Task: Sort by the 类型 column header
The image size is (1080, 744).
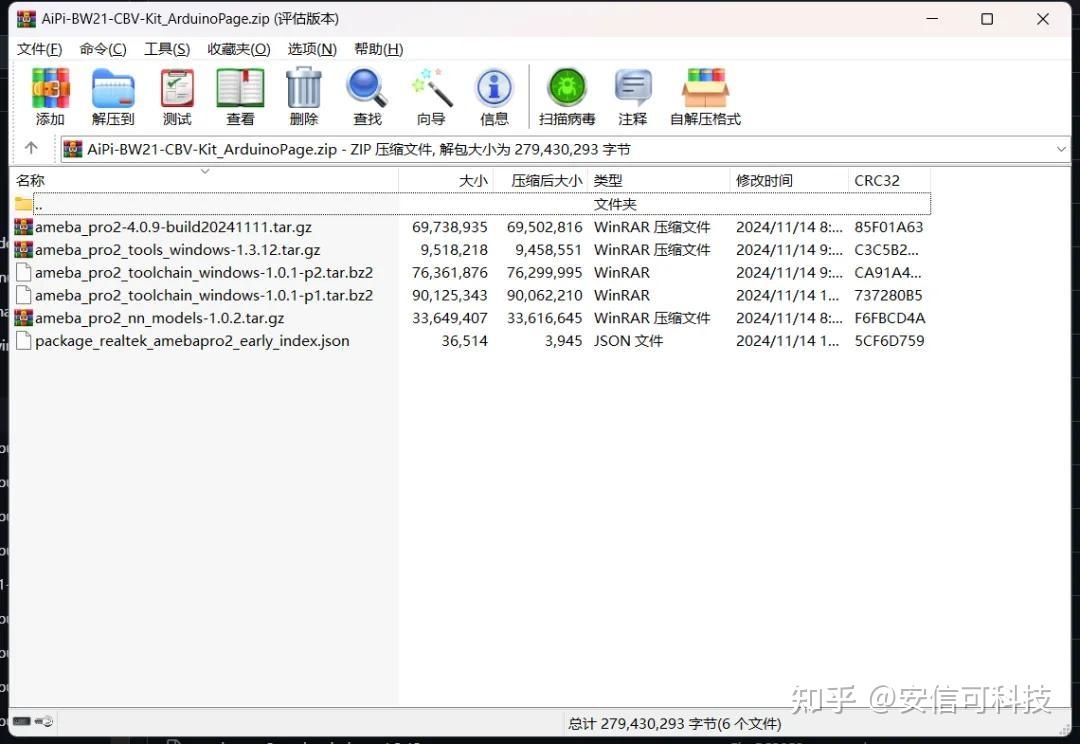Action: [x=658, y=180]
